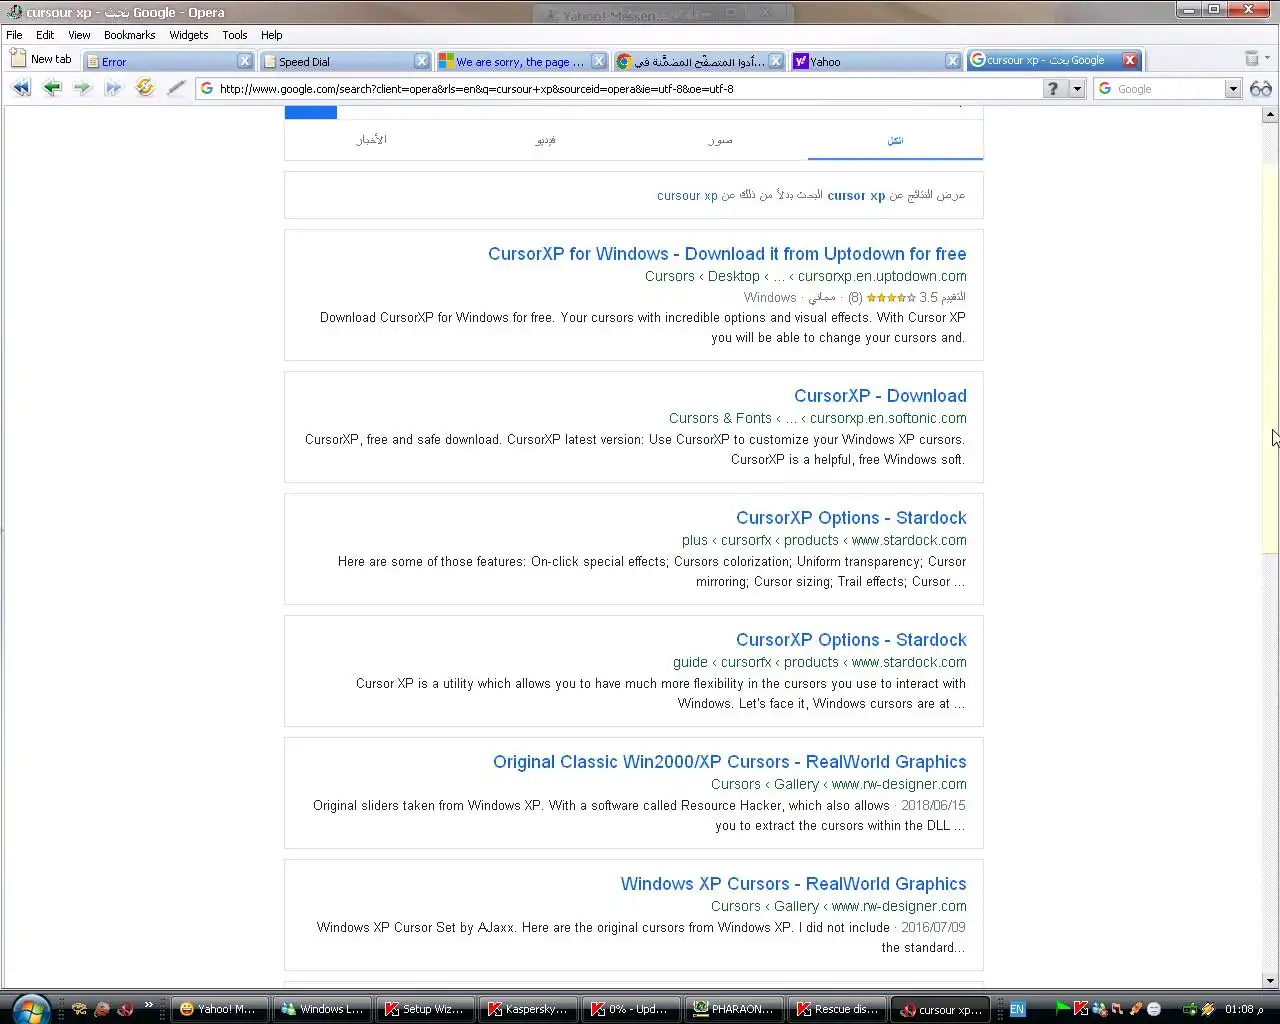The width and height of the screenshot is (1280, 1024).
Task: Go back with the green Back arrow
Action: [x=52, y=88]
